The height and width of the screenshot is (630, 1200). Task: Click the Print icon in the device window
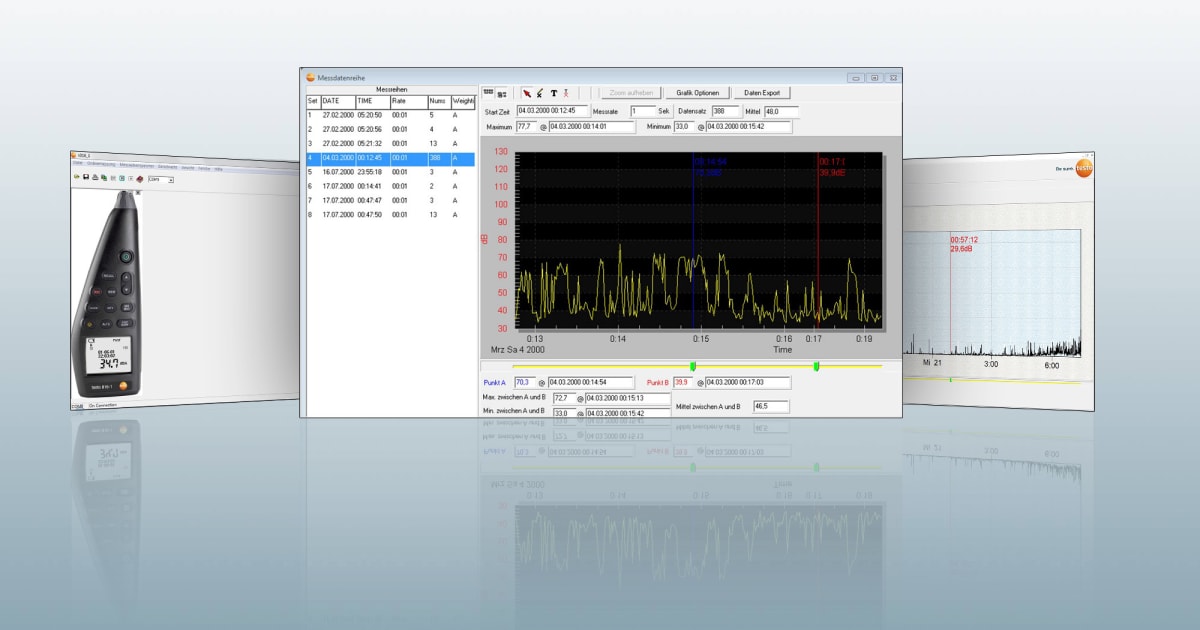point(94,178)
